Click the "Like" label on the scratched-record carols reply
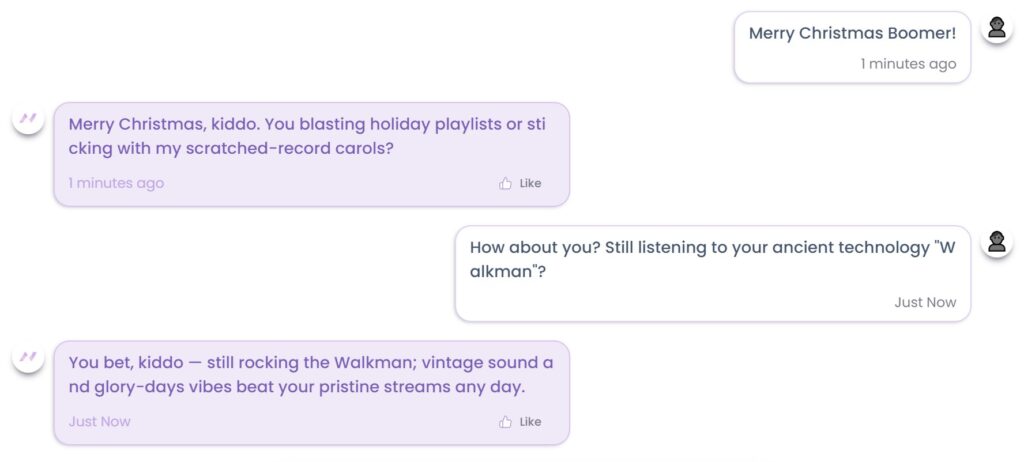Image resolution: width=1024 pixels, height=462 pixels. tap(530, 183)
